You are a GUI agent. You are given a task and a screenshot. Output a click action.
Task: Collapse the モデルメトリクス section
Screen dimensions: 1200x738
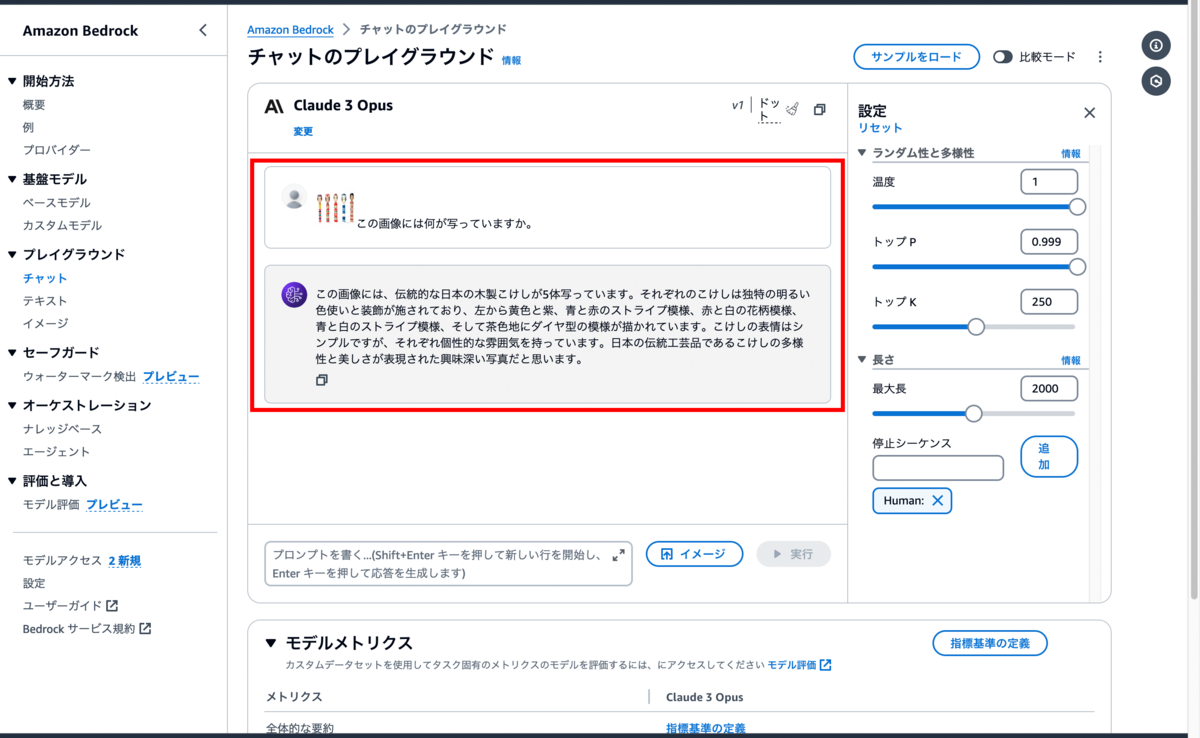271,643
